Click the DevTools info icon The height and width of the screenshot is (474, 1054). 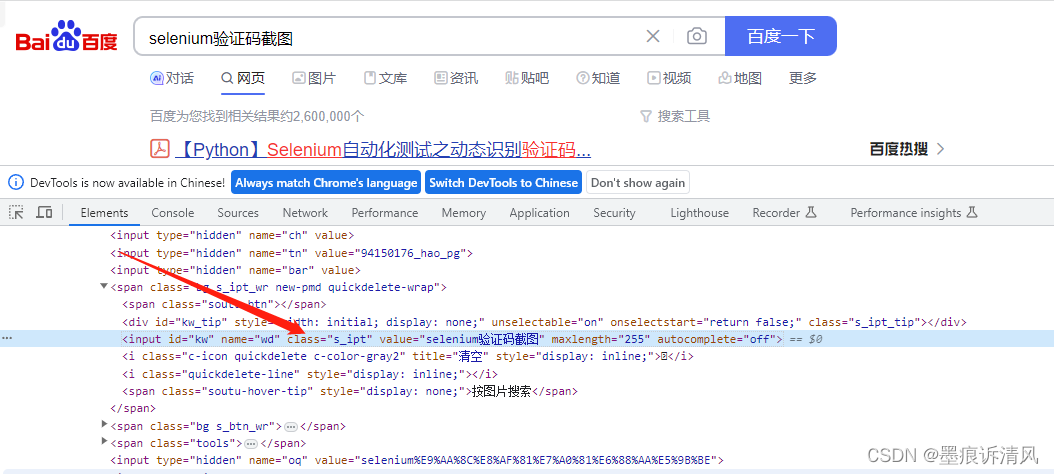[15, 182]
